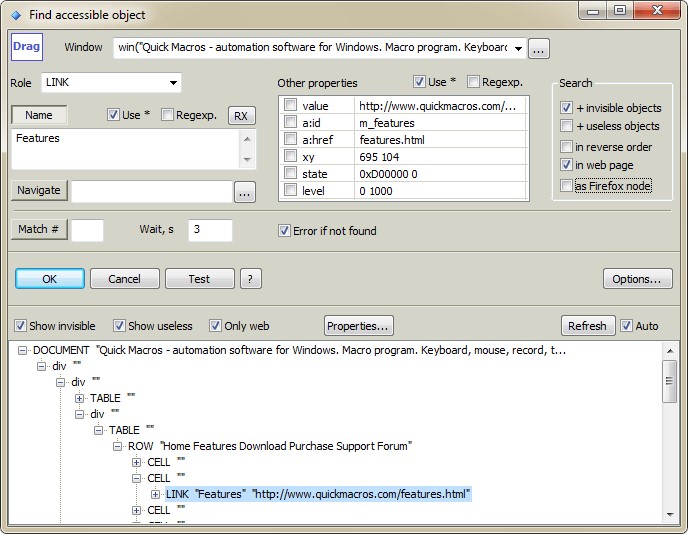Click the RX regular expression button
The height and width of the screenshot is (534, 688).
241,116
